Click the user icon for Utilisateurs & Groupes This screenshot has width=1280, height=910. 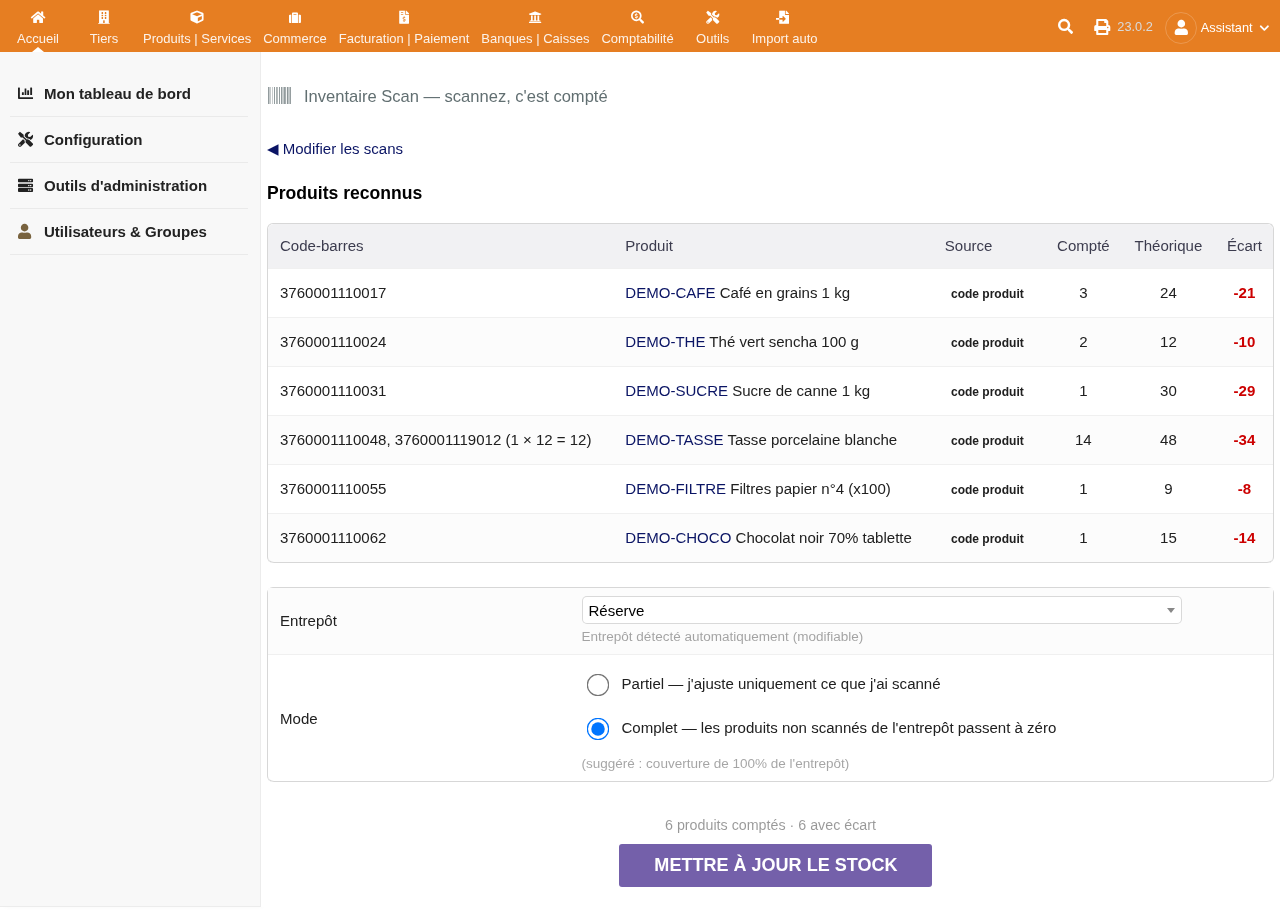[x=25, y=231]
